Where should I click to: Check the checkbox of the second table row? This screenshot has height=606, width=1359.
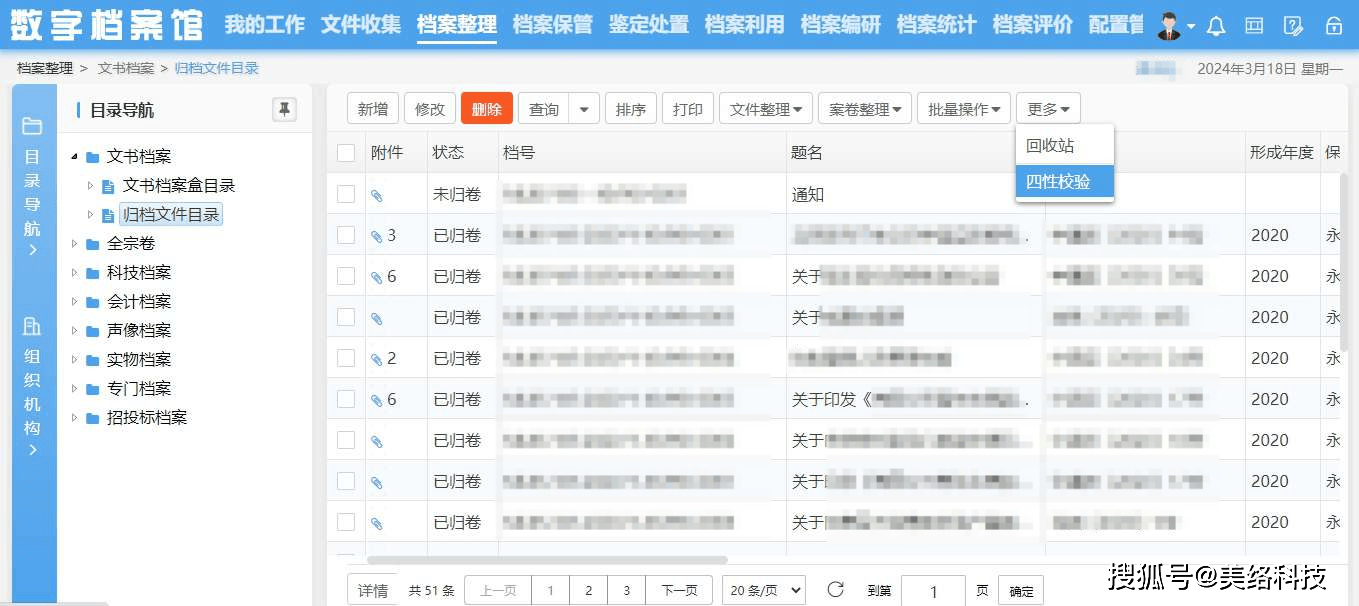tap(345, 235)
